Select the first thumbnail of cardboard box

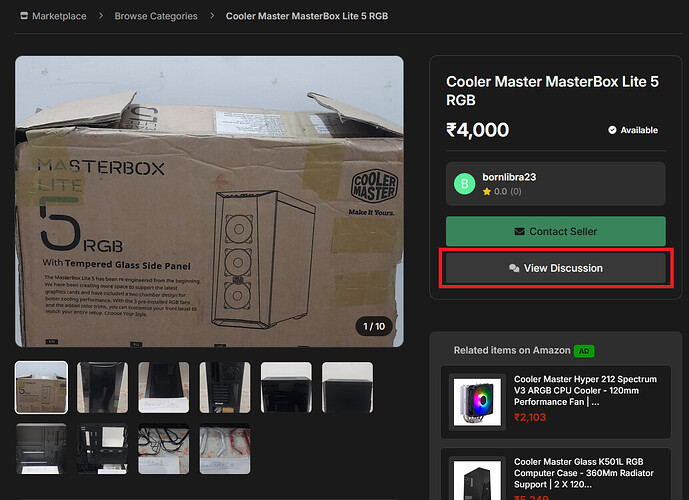point(42,387)
